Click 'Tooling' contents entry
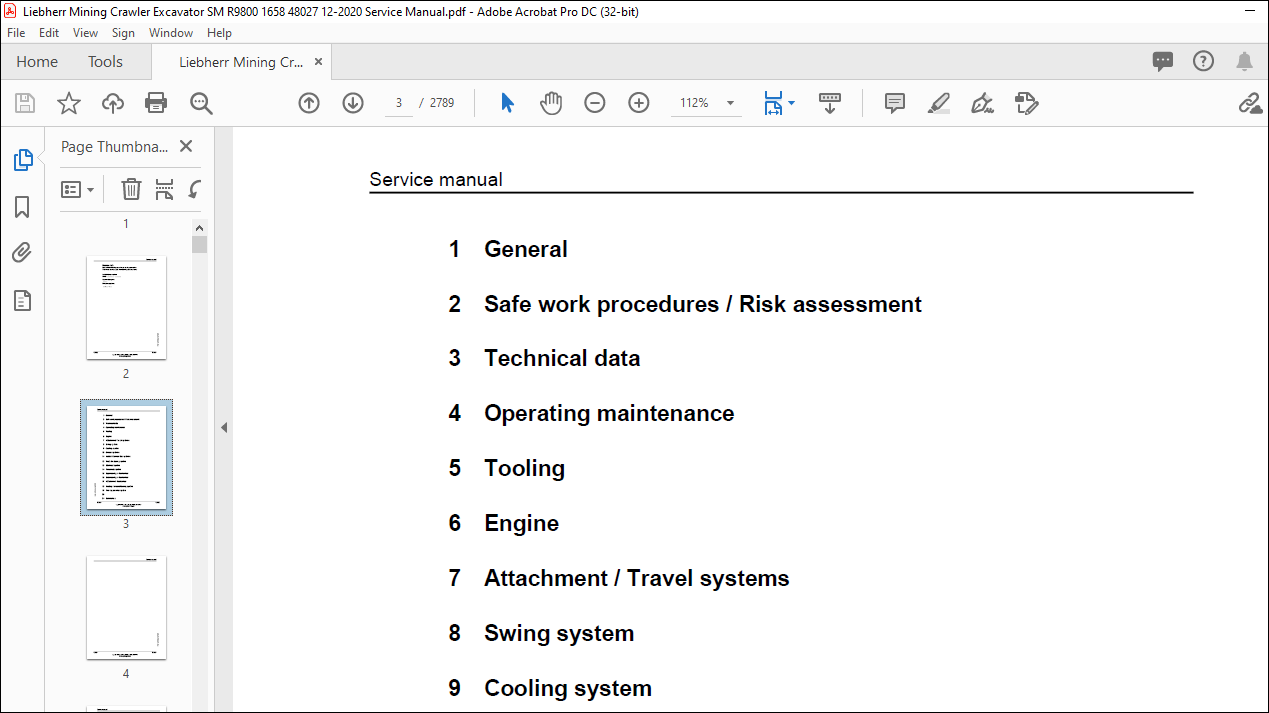1269x713 pixels. coord(525,468)
